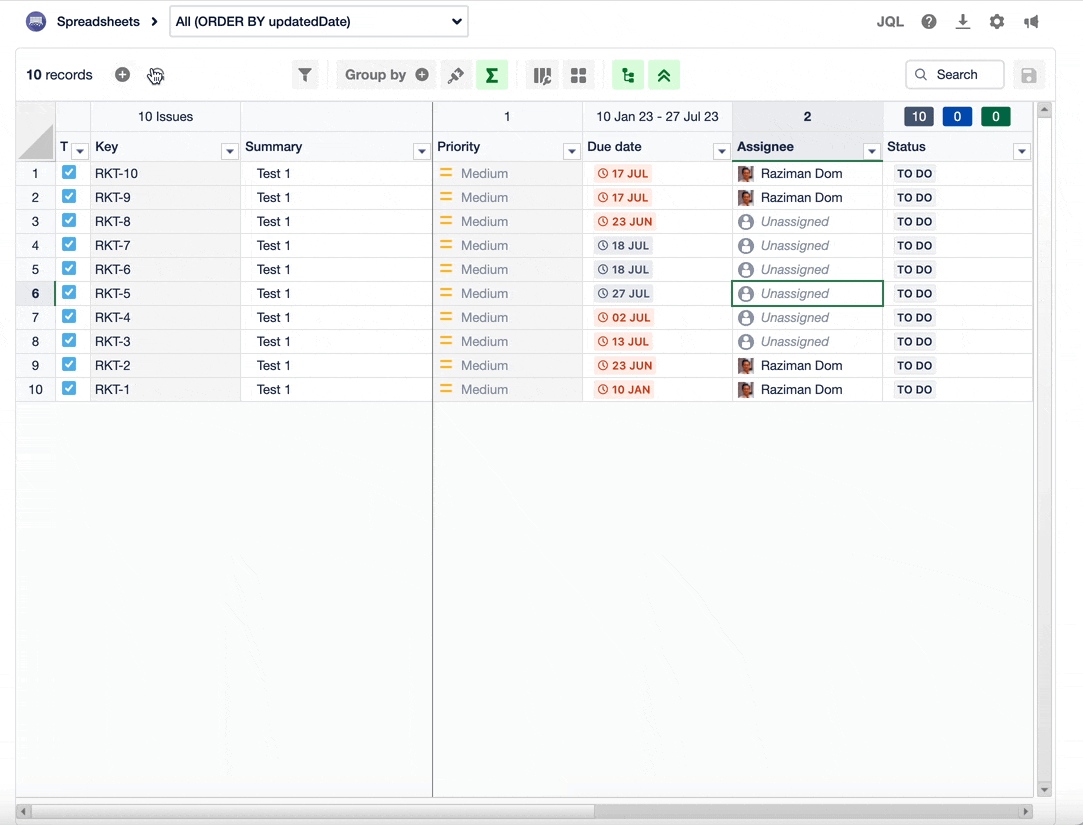Click the download icon in top bar
Image resolution: width=1083 pixels, height=825 pixels.
click(x=963, y=21)
